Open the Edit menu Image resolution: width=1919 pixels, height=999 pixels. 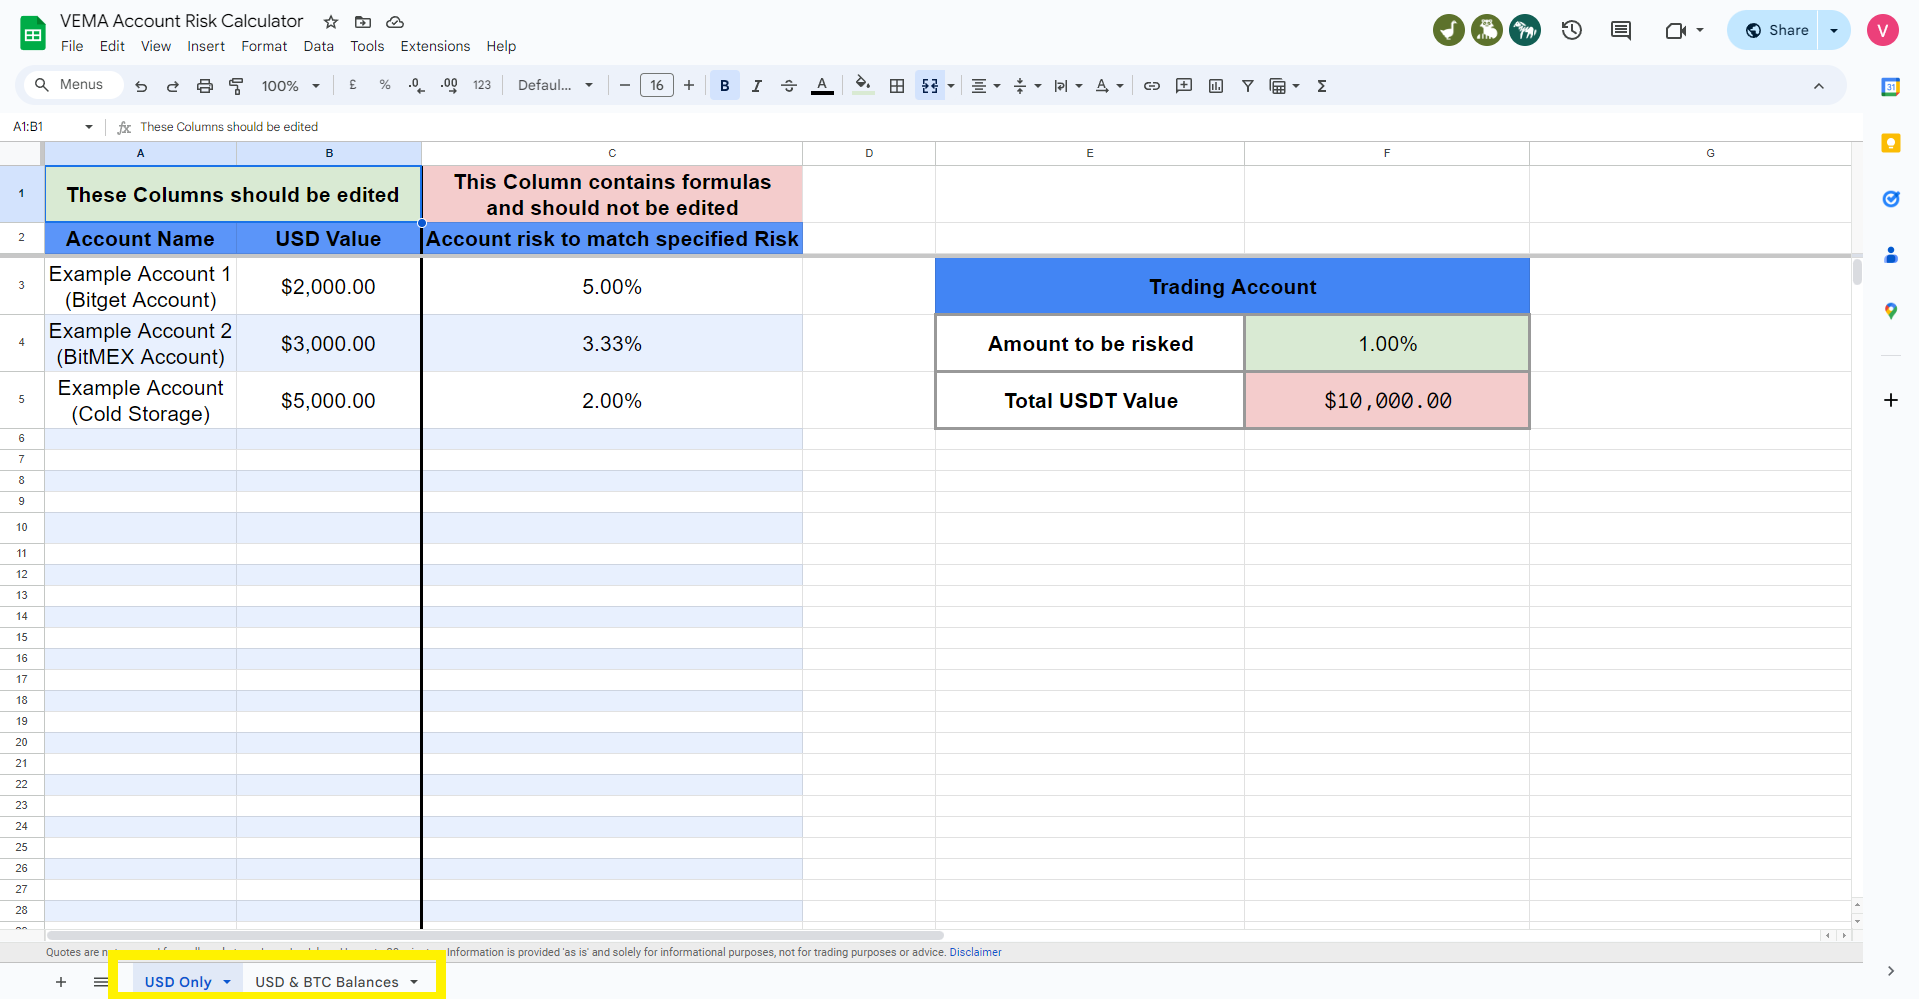(x=112, y=46)
